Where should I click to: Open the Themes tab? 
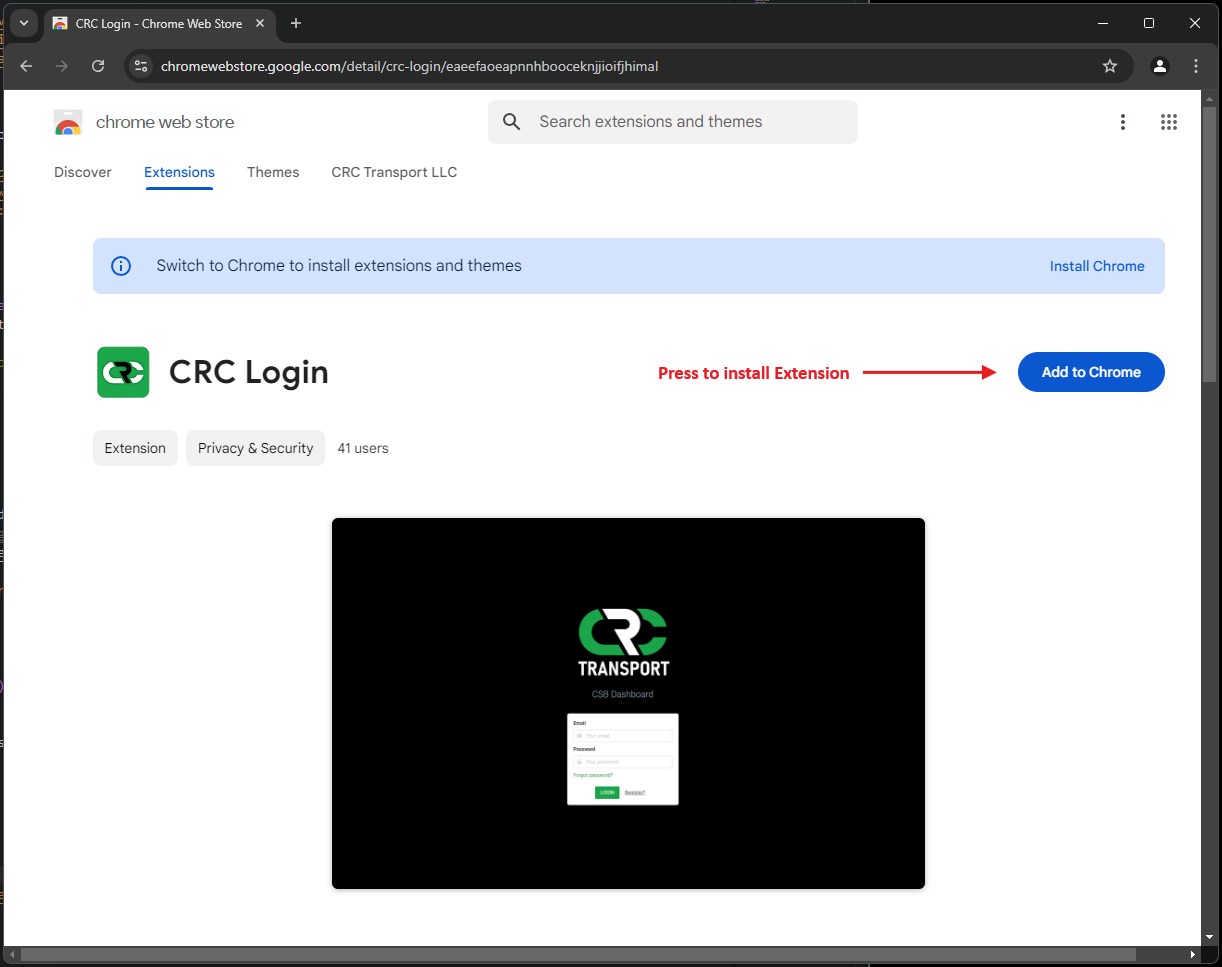coord(273,172)
